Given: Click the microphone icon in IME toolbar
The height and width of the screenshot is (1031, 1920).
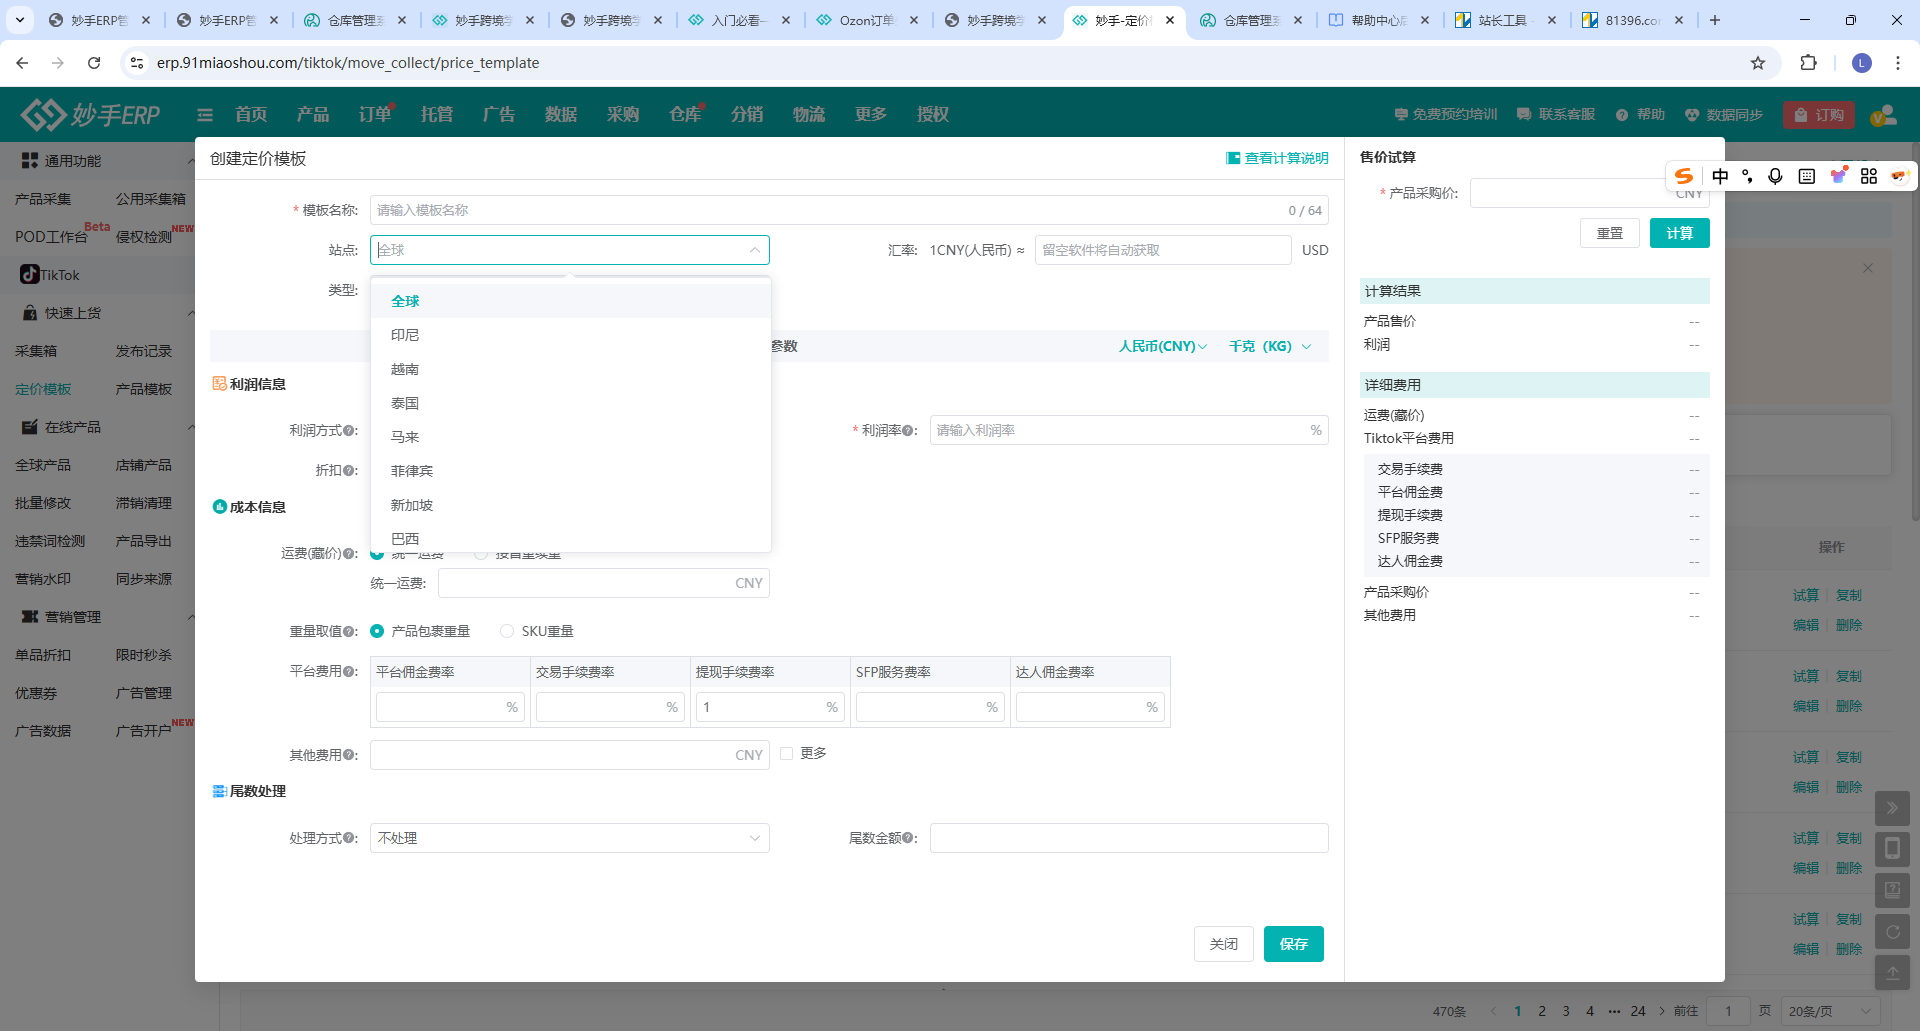Looking at the screenshot, I should tap(1775, 176).
